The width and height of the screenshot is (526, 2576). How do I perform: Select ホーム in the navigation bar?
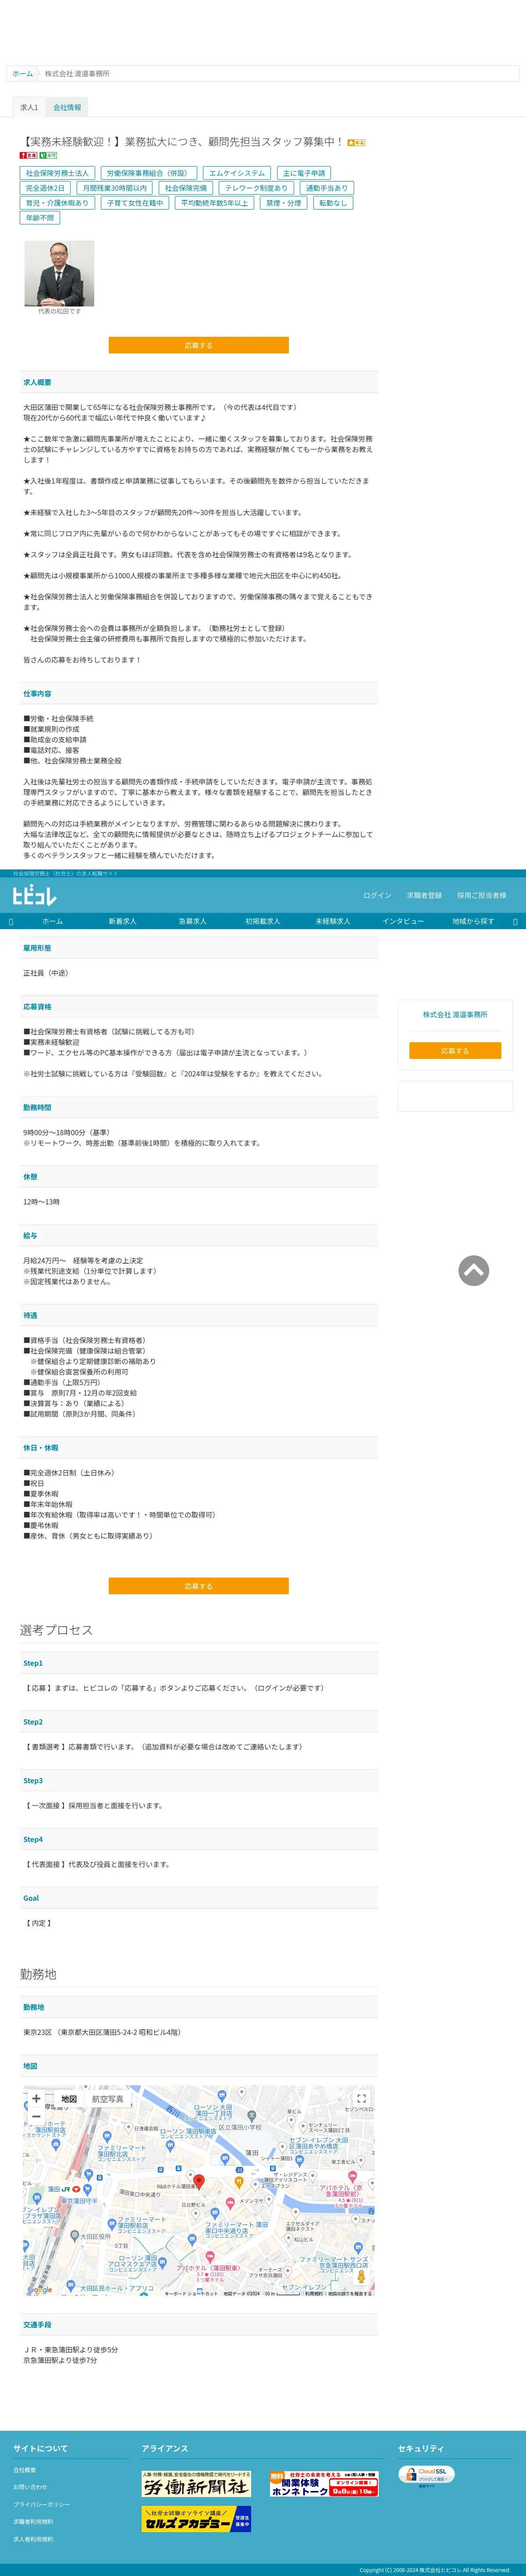coord(52,921)
